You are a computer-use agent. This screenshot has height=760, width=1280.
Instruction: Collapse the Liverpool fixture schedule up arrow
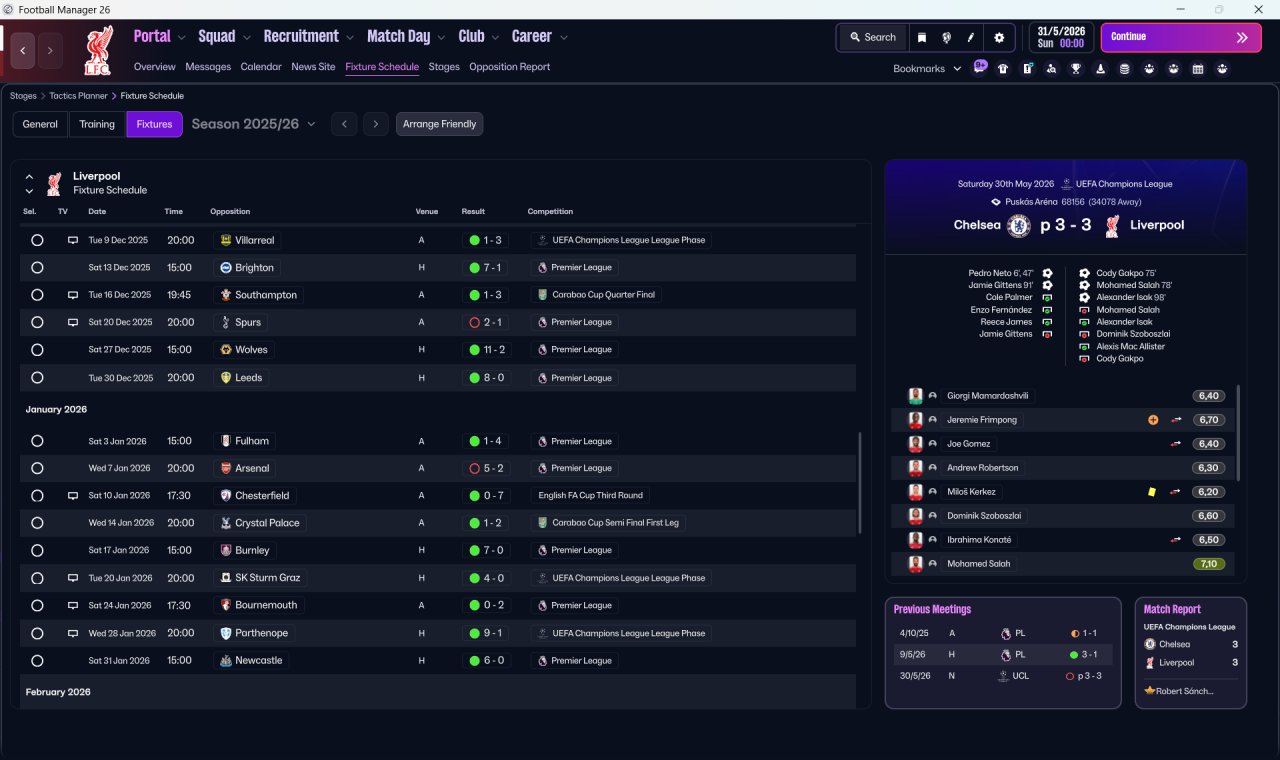pos(29,176)
